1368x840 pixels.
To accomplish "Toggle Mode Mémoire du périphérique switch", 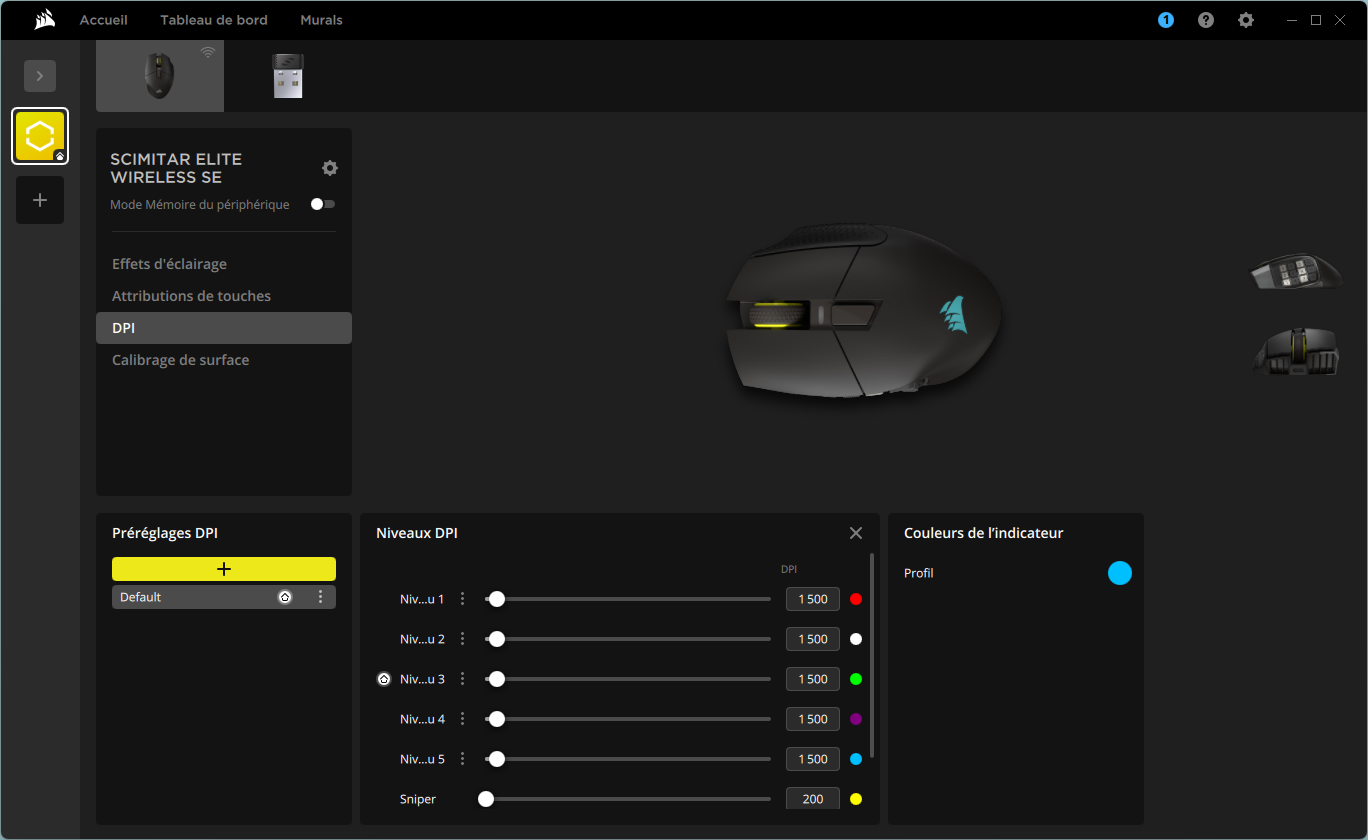I will [x=323, y=204].
